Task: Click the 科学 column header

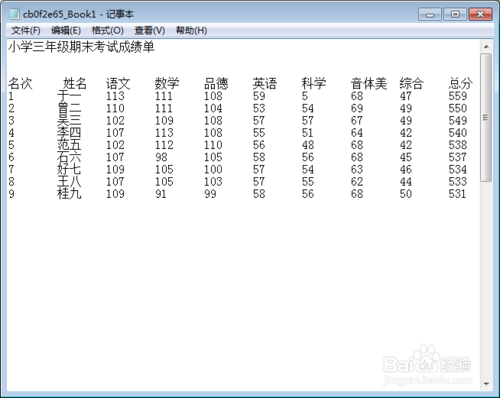Action: [x=314, y=83]
